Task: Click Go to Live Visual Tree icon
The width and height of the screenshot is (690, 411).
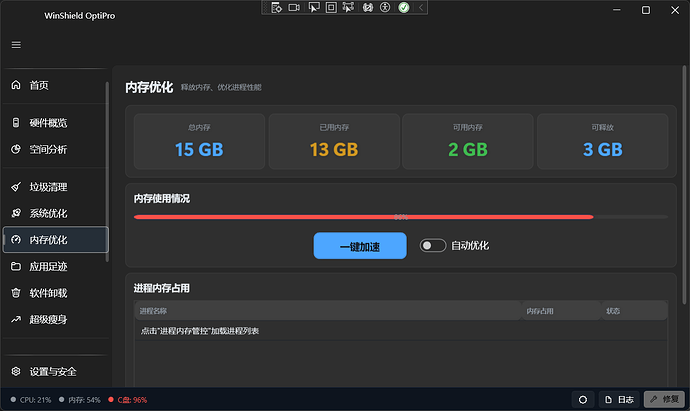Action: (276, 7)
